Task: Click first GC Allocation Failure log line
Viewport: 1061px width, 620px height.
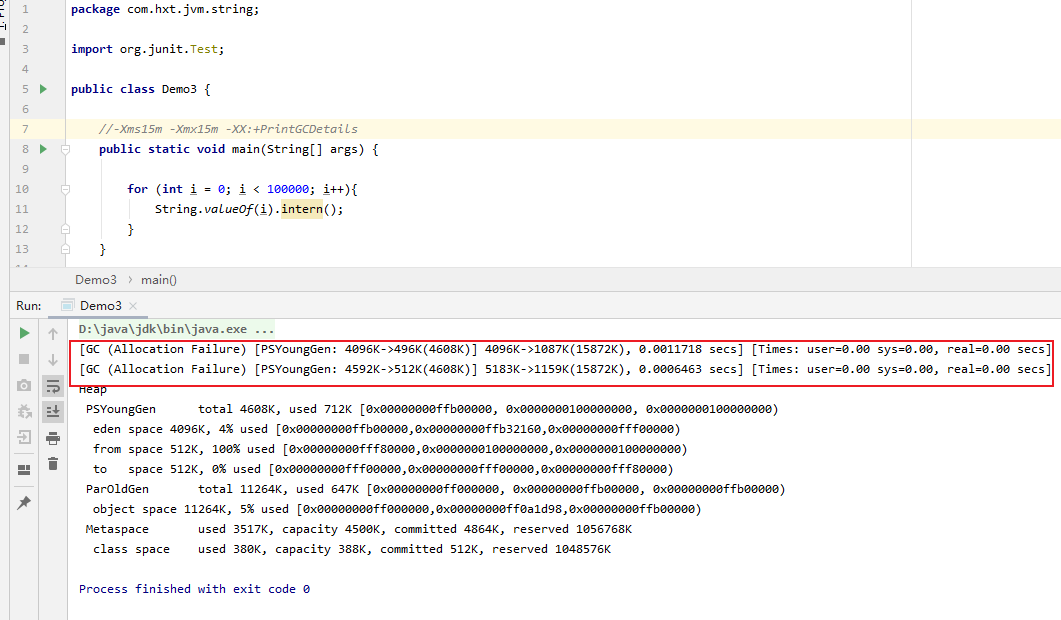Action: click(565, 349)
